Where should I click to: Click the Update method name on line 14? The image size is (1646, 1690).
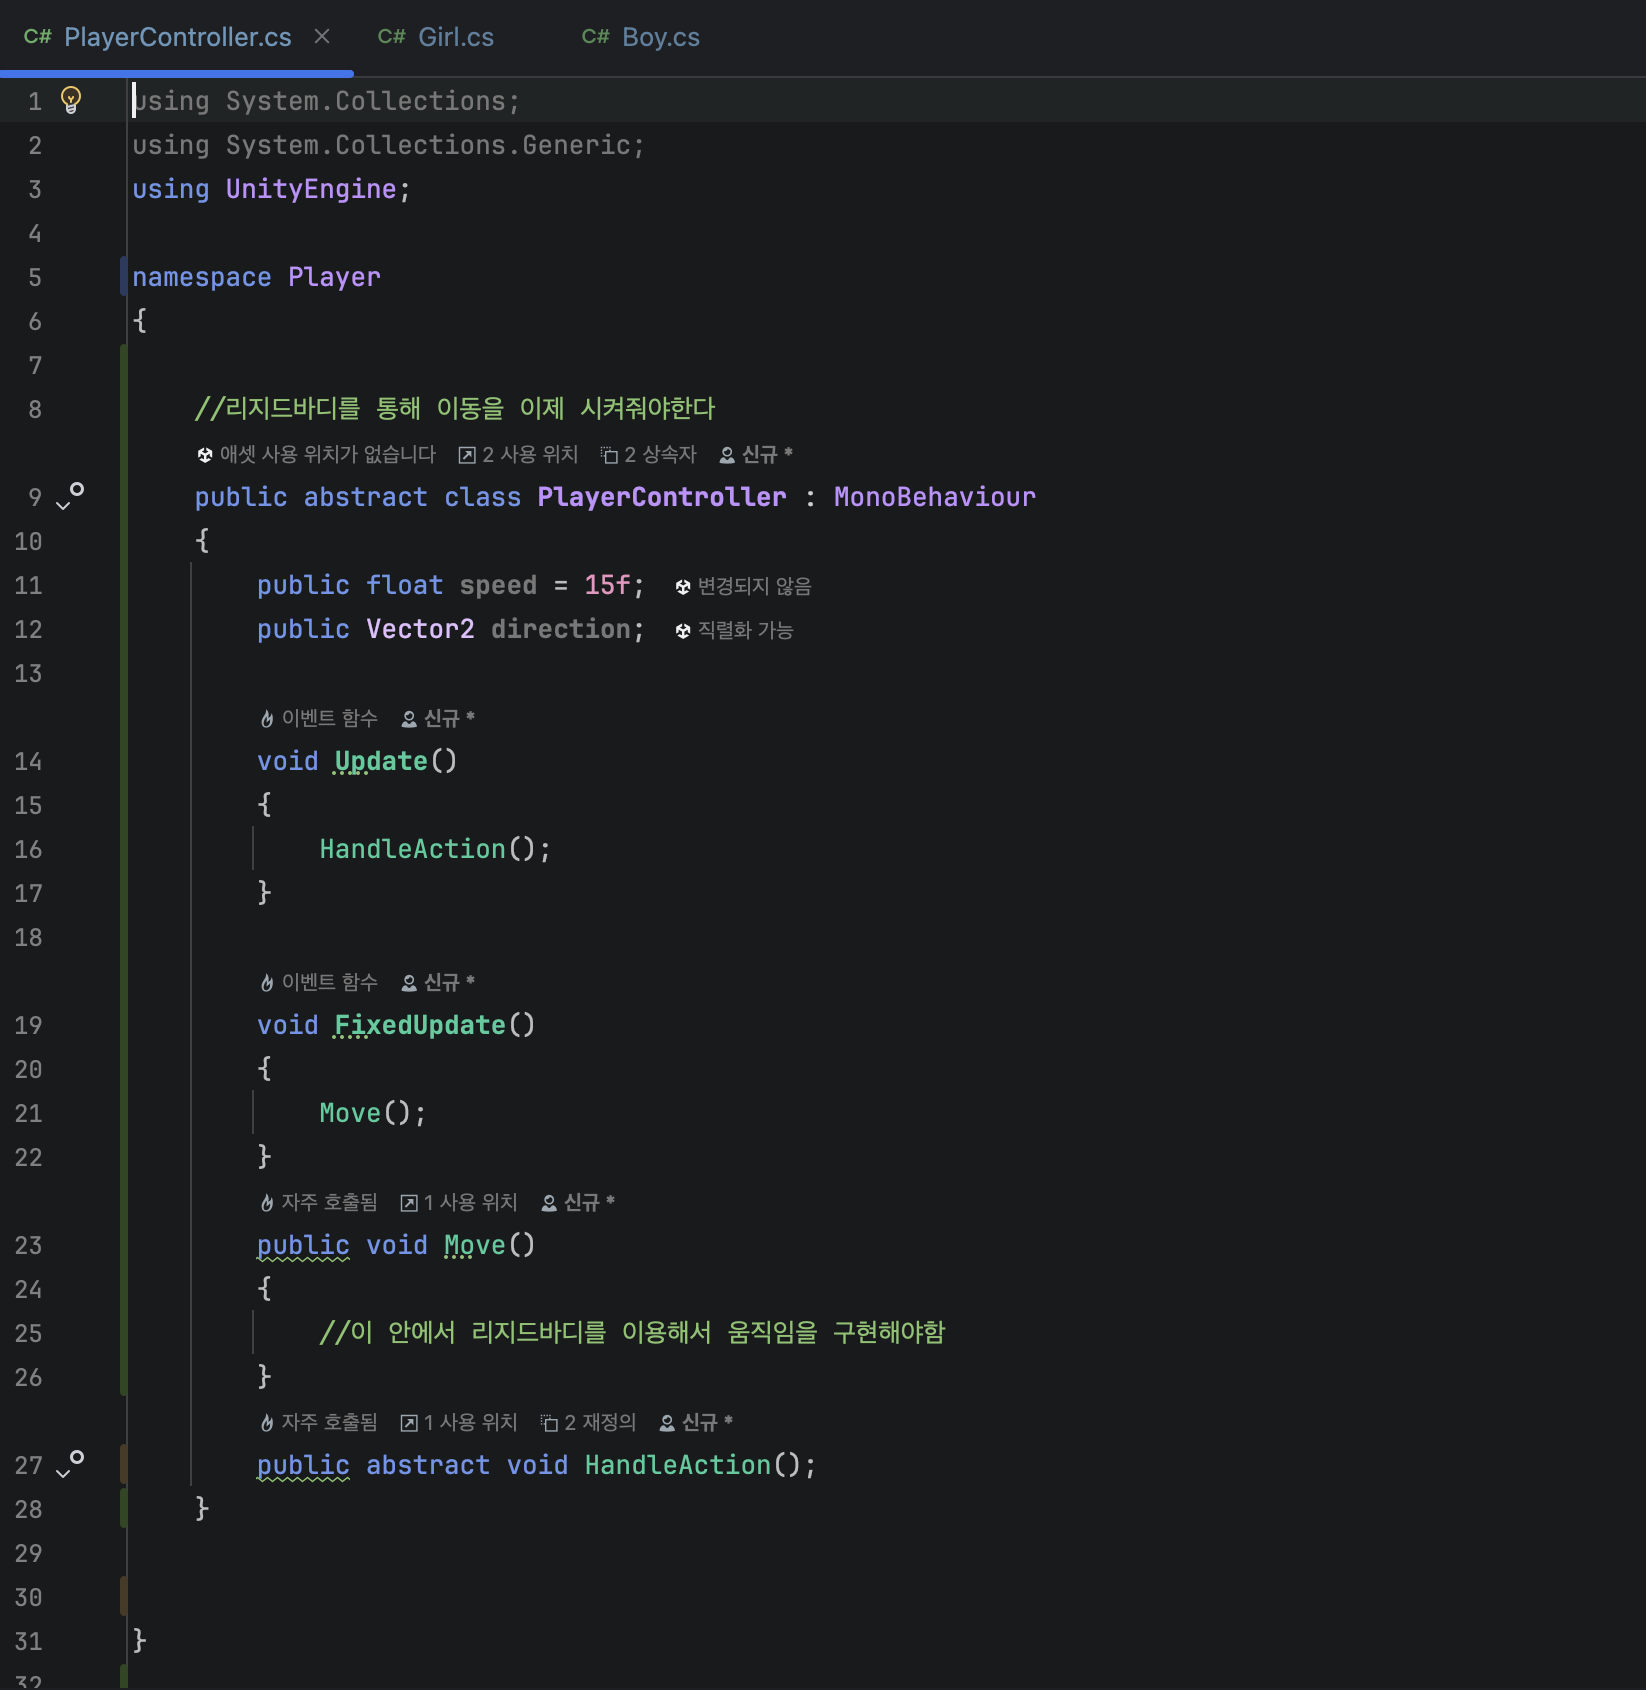(381, 761)
